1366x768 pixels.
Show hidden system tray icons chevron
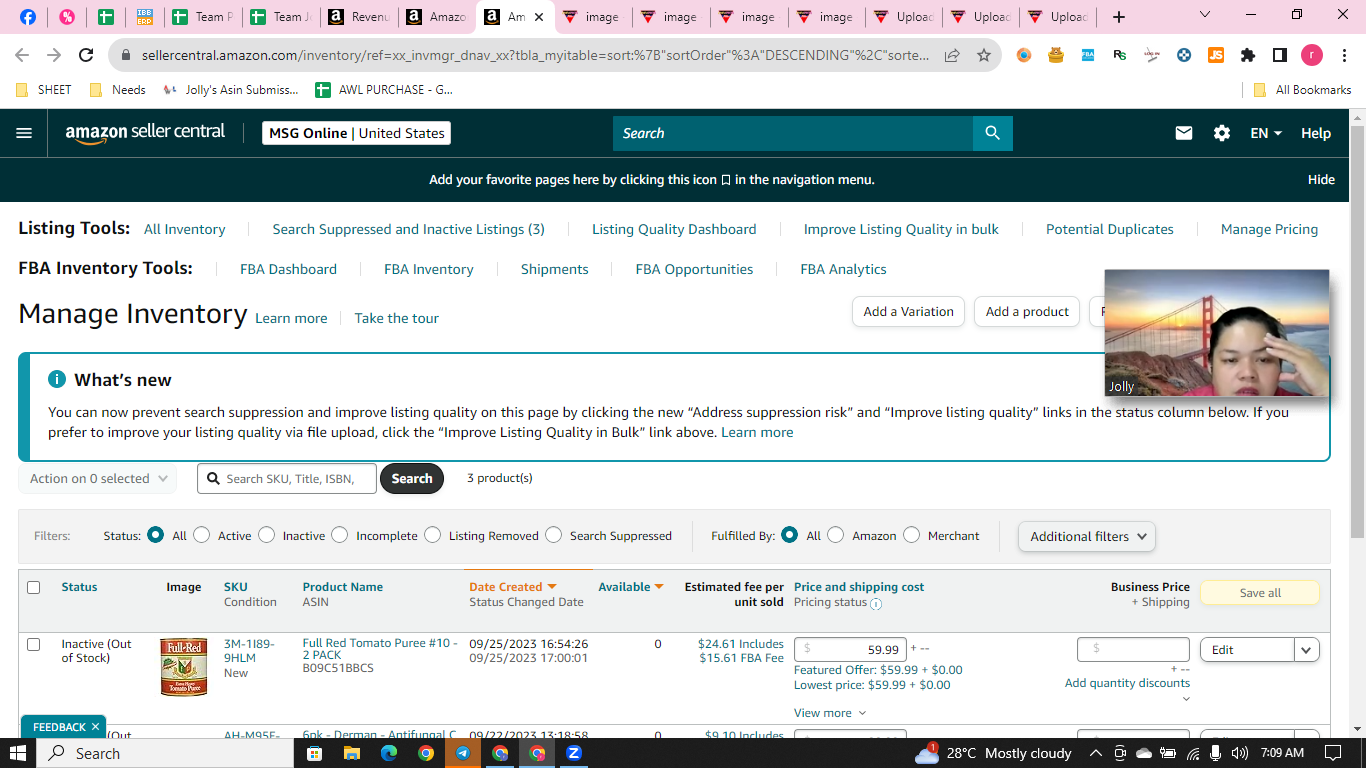[1096, 753]
